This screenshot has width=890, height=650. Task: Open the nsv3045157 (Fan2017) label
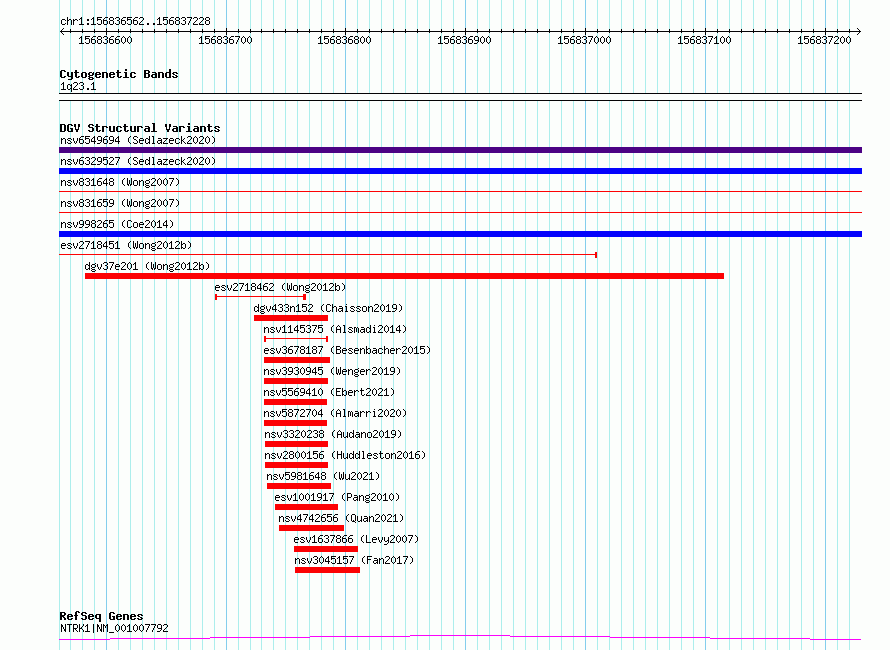tap(354, 560)
